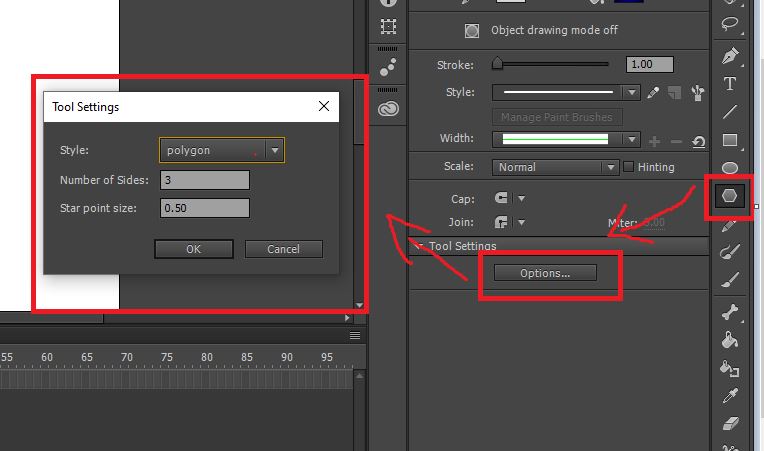Open the stroke Style dropdown in Properties

pos(566,92)
